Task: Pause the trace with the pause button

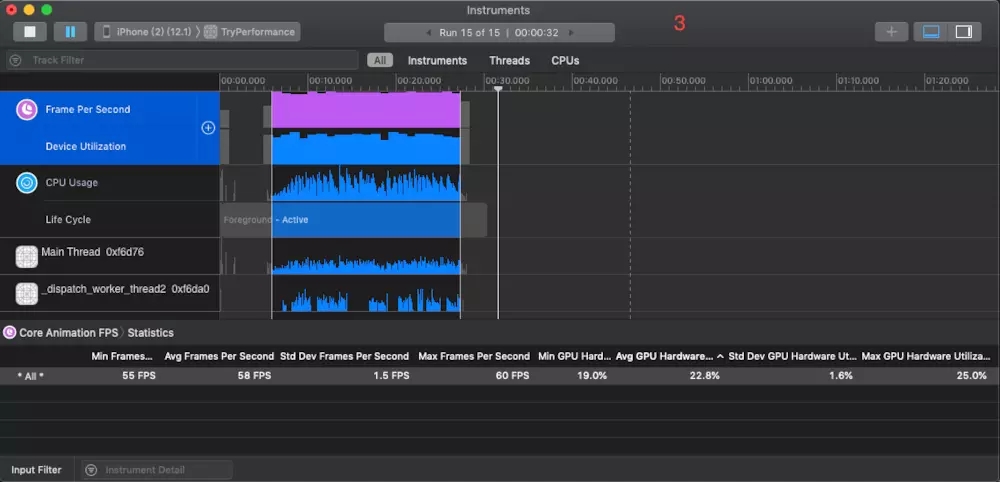Action: (70, 32)
